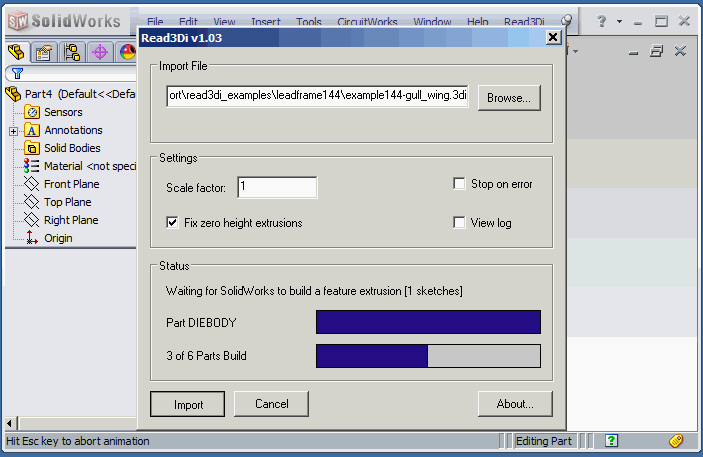The width and height of the screenshot is (703, 457).
Task: Click the feature tree scroll left arrow
Action: (x=9, y=423)
